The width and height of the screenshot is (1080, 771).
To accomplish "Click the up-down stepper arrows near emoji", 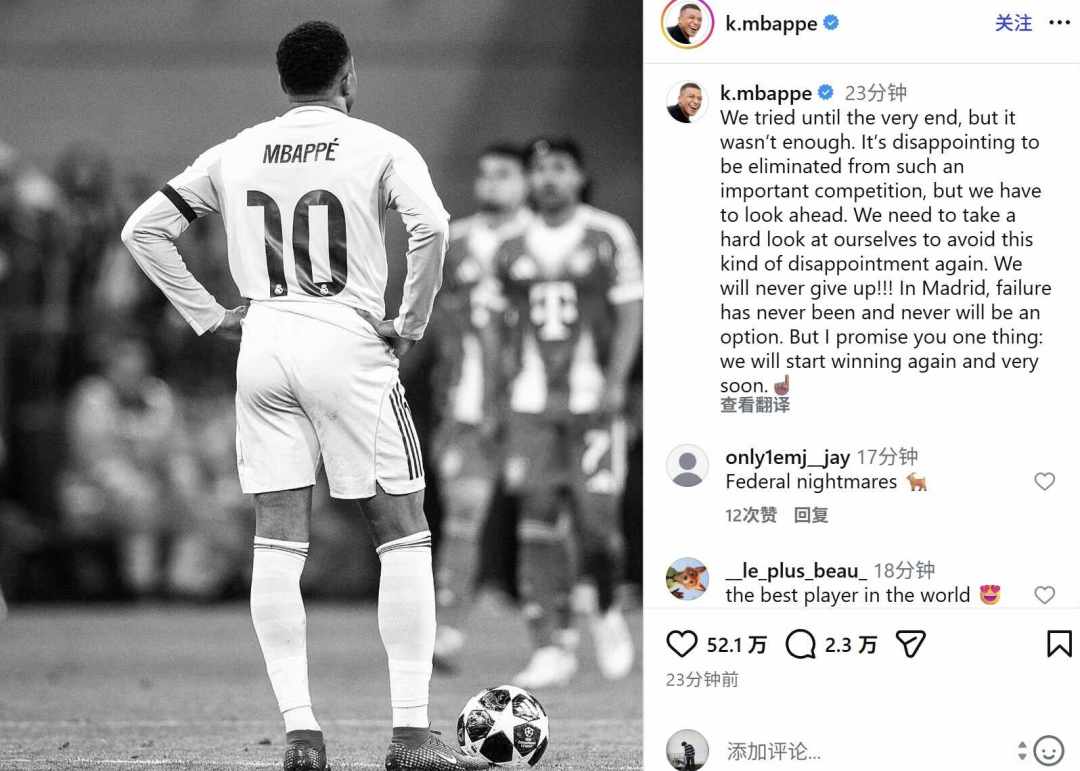I will (x=1022, y=750).
